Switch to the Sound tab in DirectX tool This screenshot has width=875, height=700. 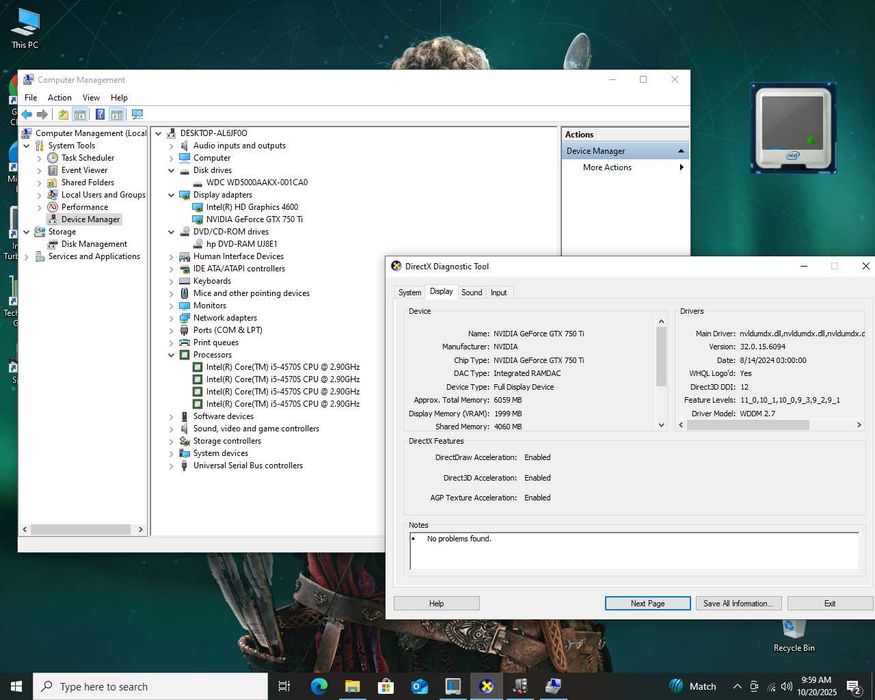(472, 293)
